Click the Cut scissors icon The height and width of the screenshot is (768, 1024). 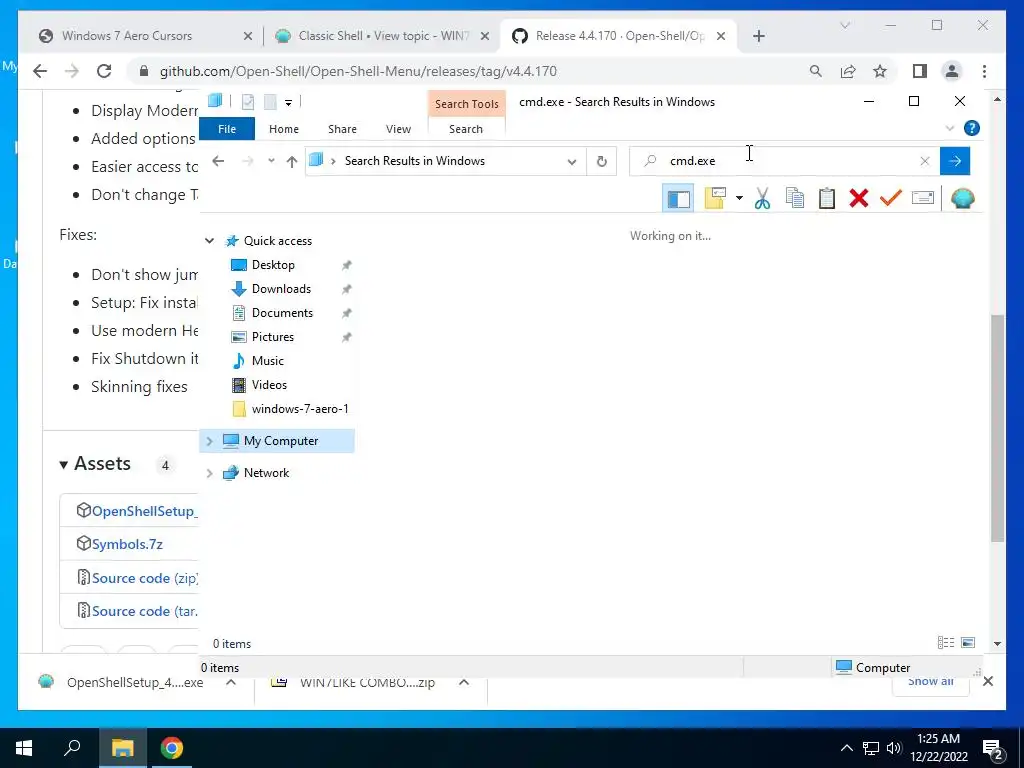pyautogui.click(x=762, y=198)
